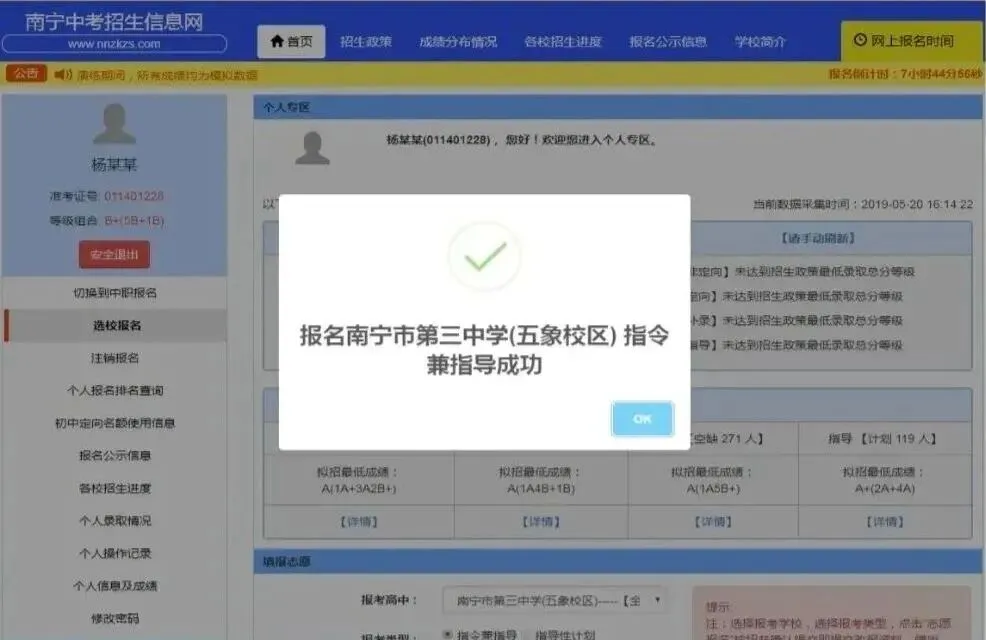Open 个人信息及成绩 in the sidebar
The height and width of the screenshot is (640, 986).
(x=114, y=586)
